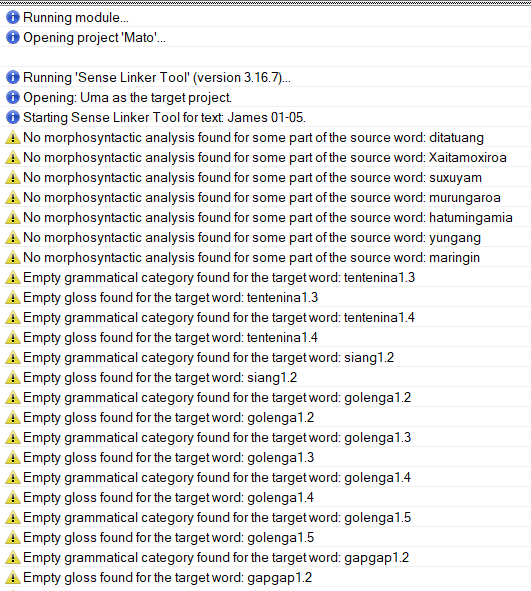Click warning icon for source word murungaroa
This screenshot has height=591, width=531.
pos(13,198)
